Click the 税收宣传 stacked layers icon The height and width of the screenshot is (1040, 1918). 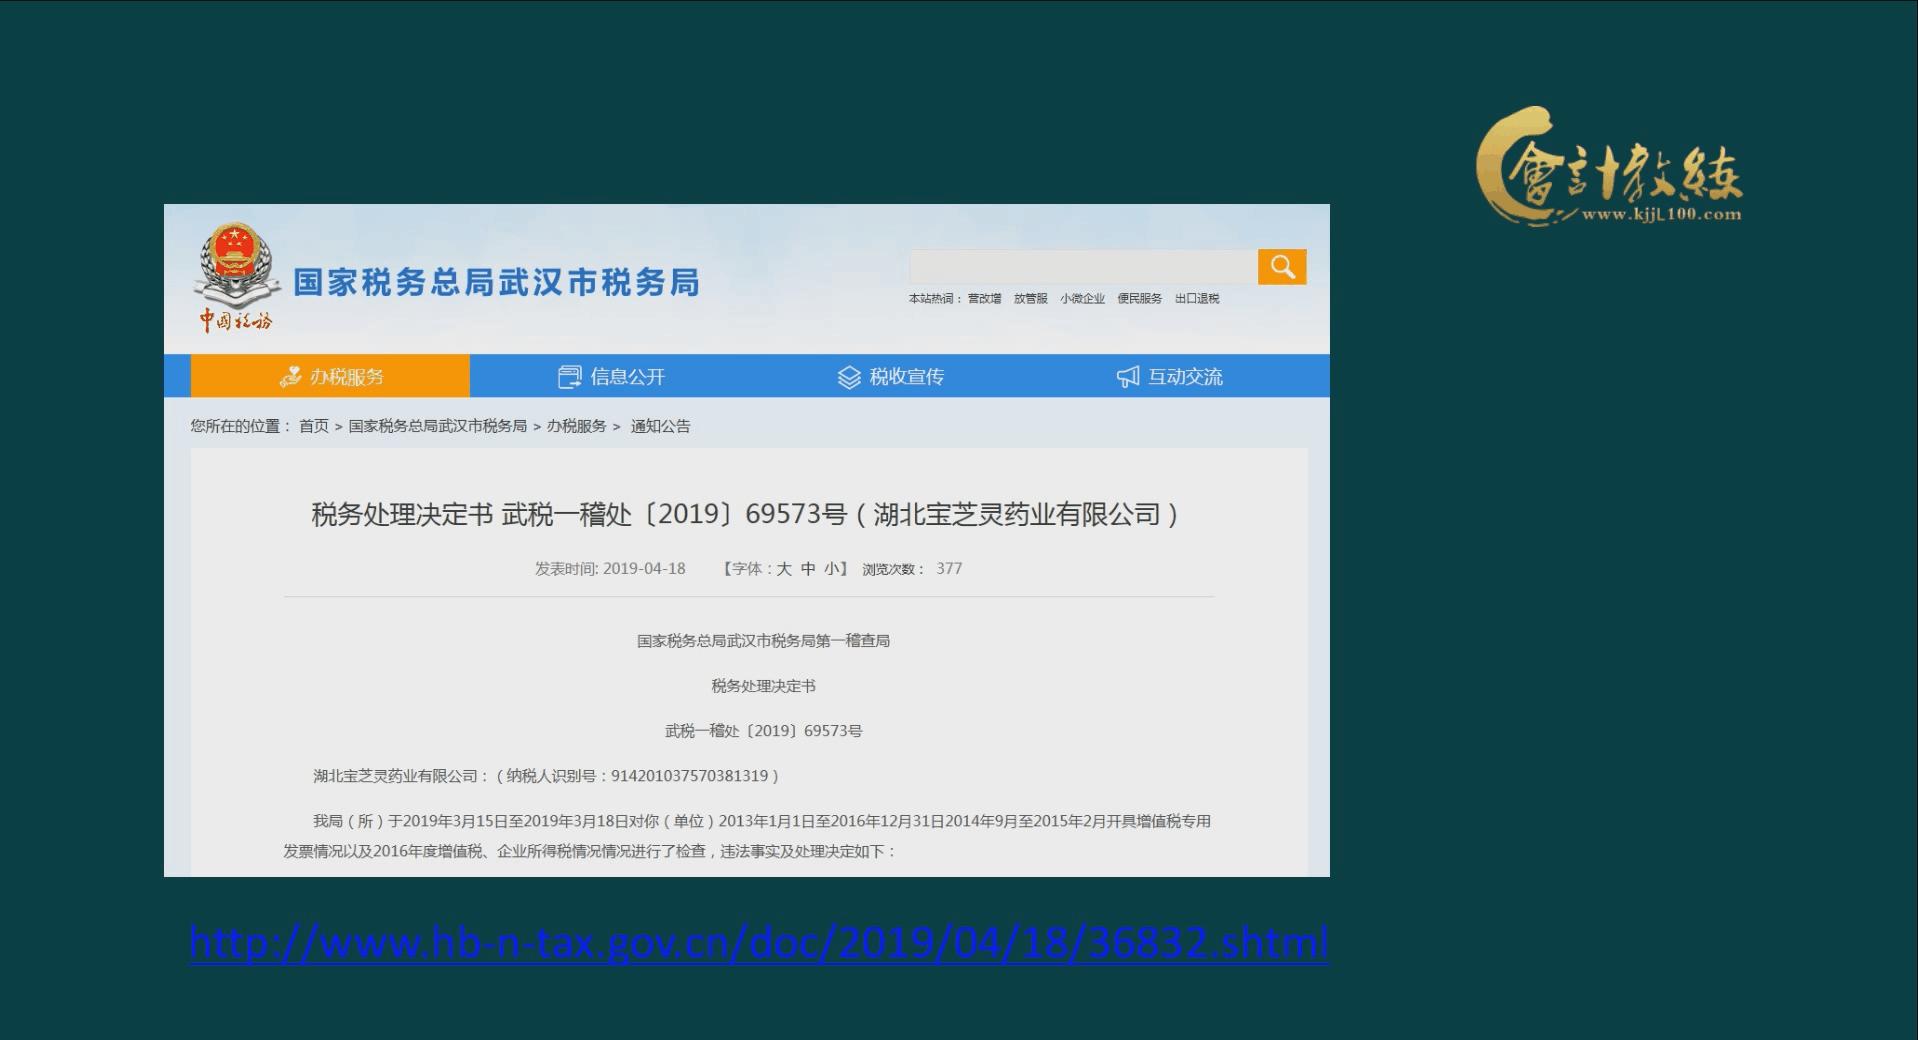pos(850,376)
